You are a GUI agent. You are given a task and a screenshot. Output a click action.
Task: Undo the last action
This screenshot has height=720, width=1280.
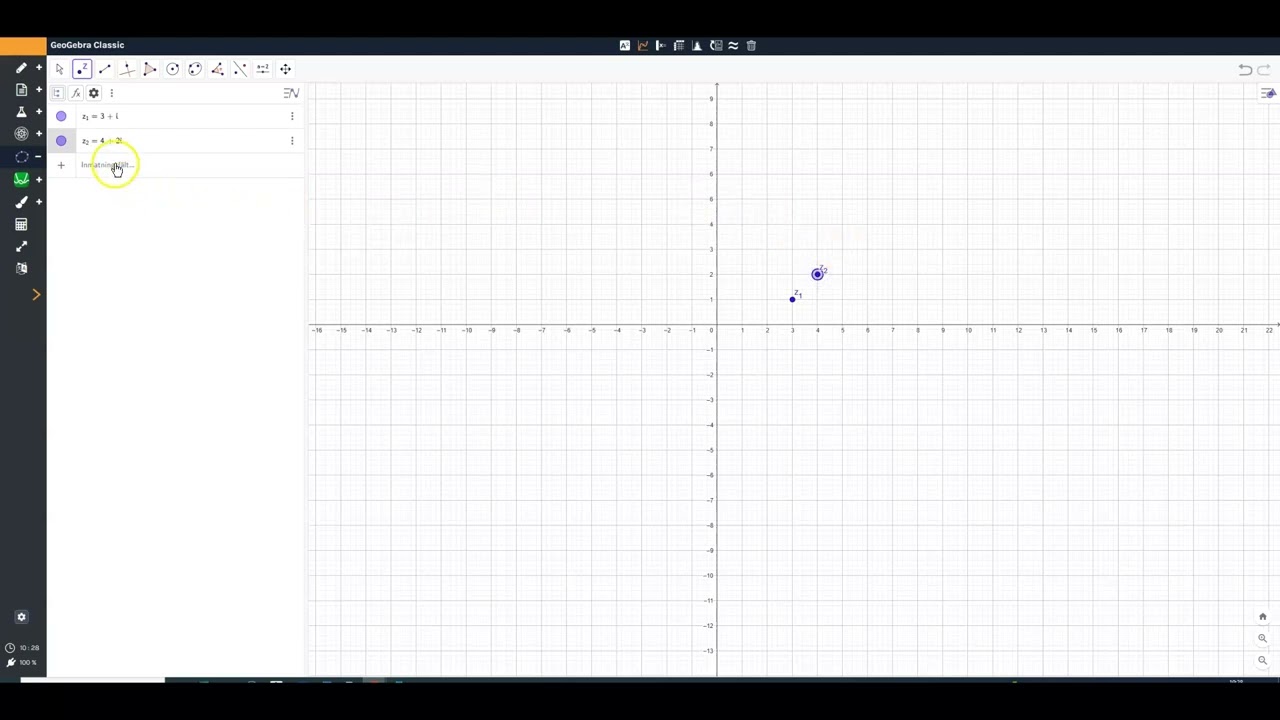point(1245,69)
